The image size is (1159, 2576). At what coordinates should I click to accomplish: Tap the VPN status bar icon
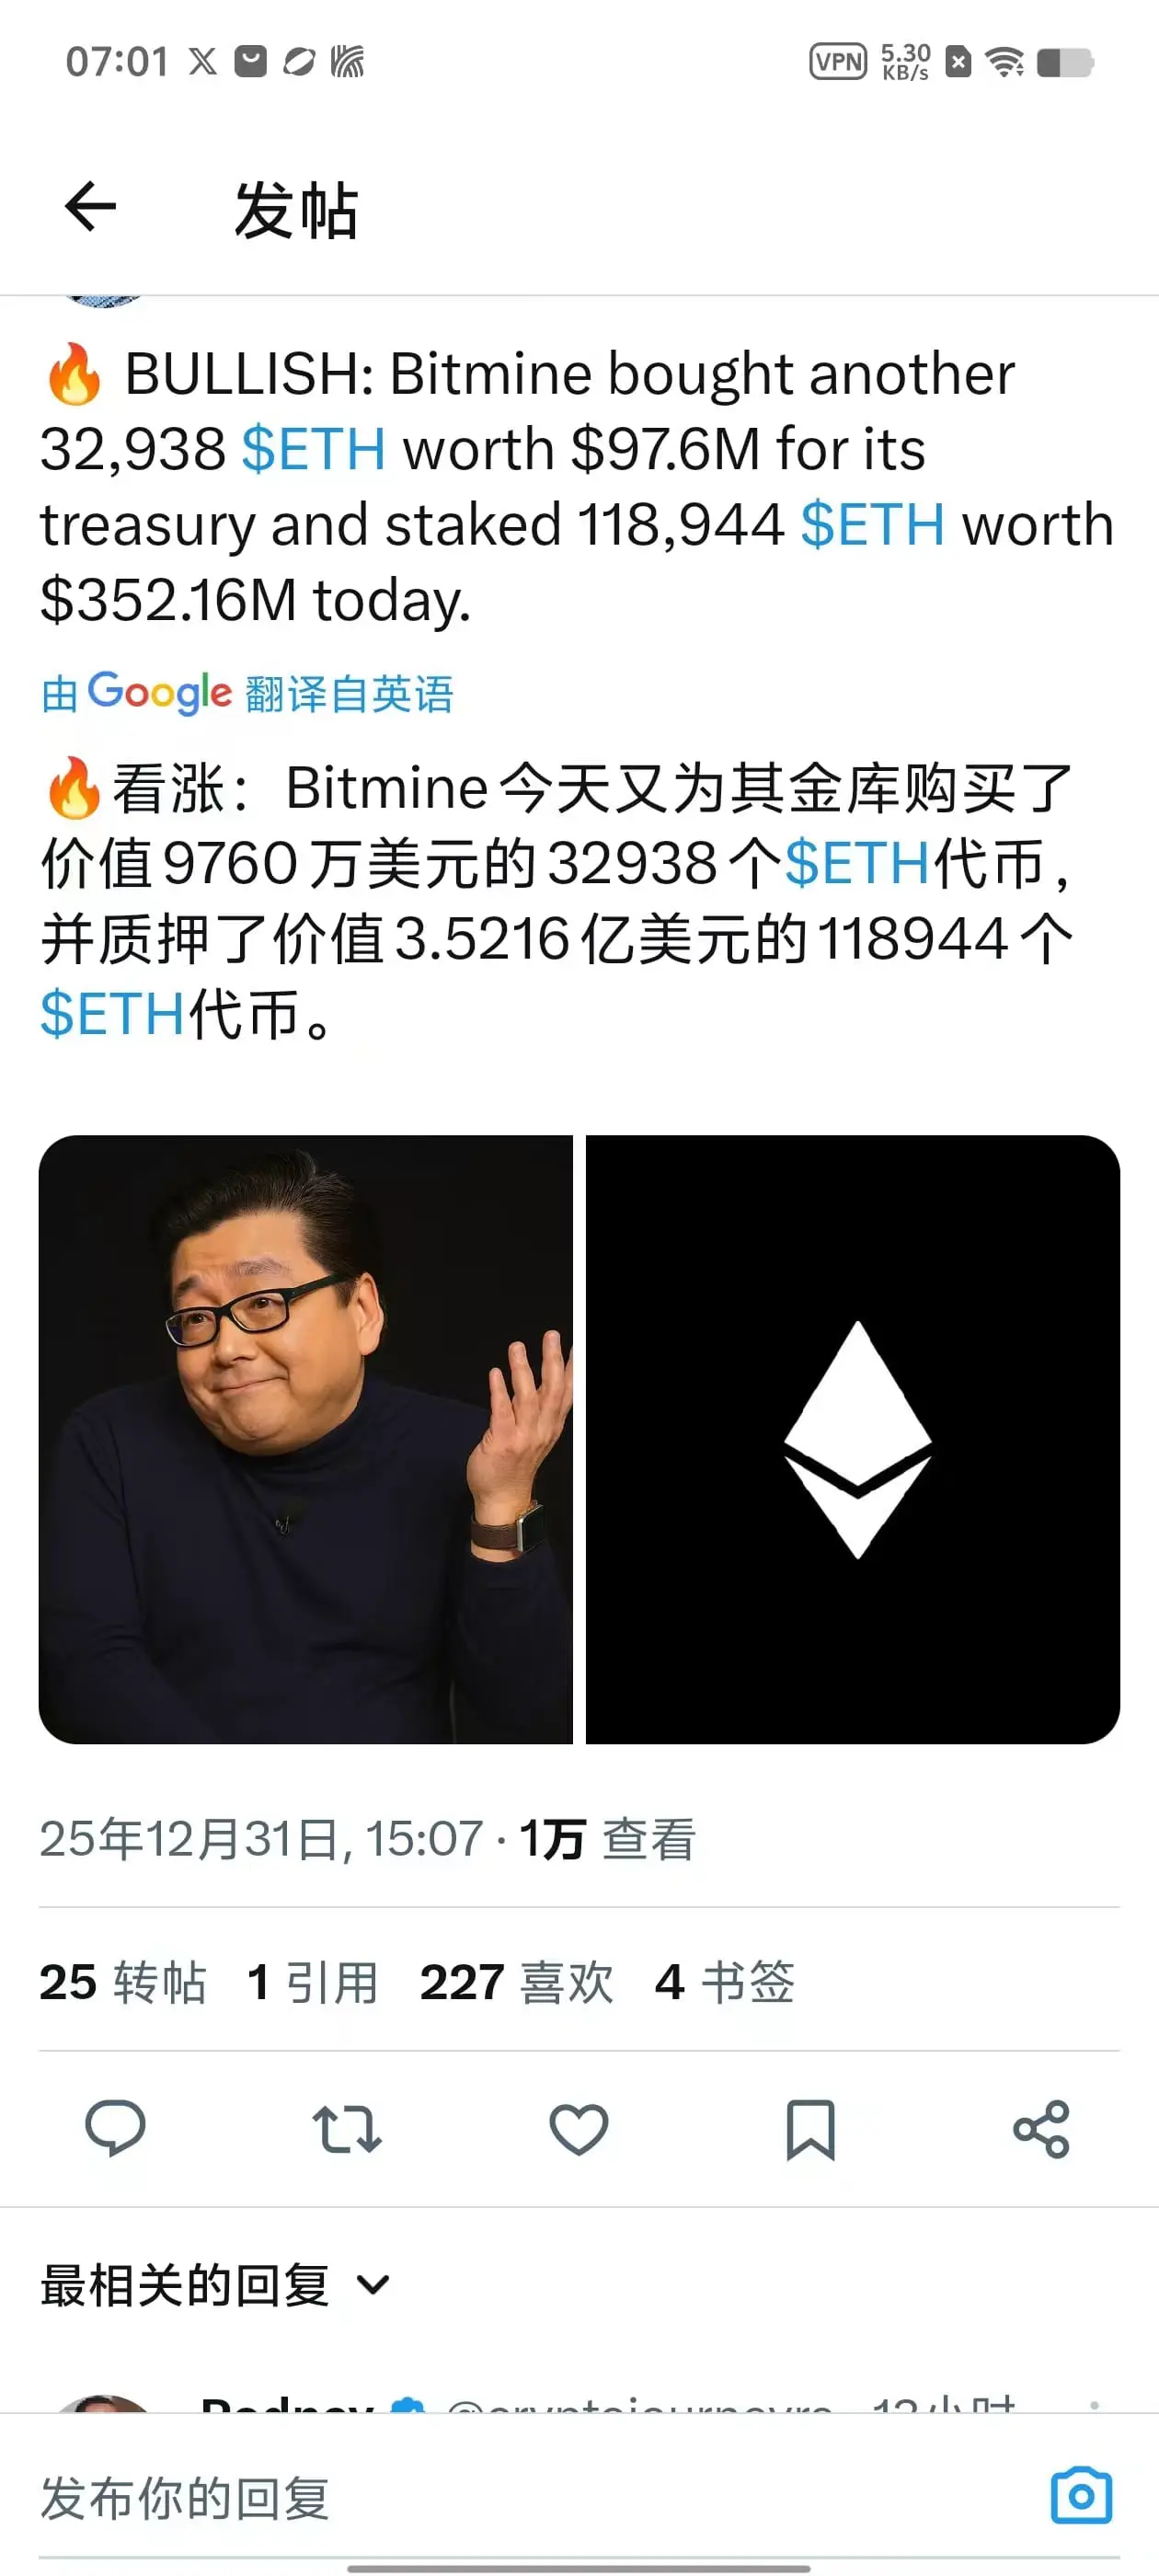point(838,62)
